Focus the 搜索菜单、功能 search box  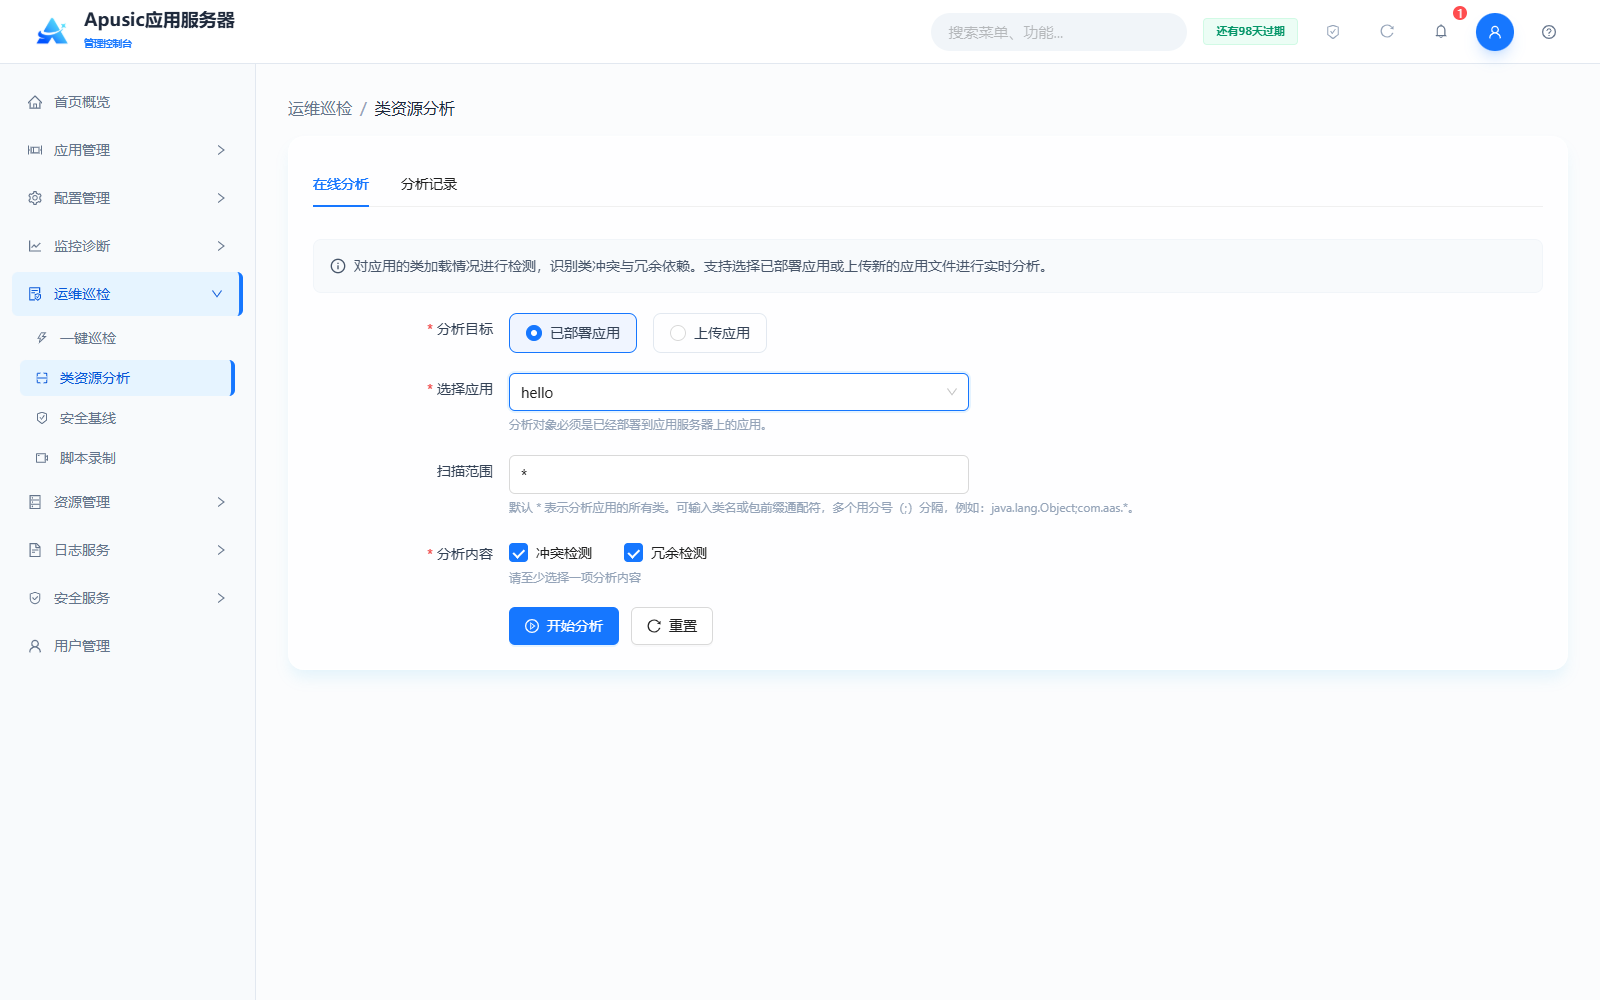click(1059, 32)
